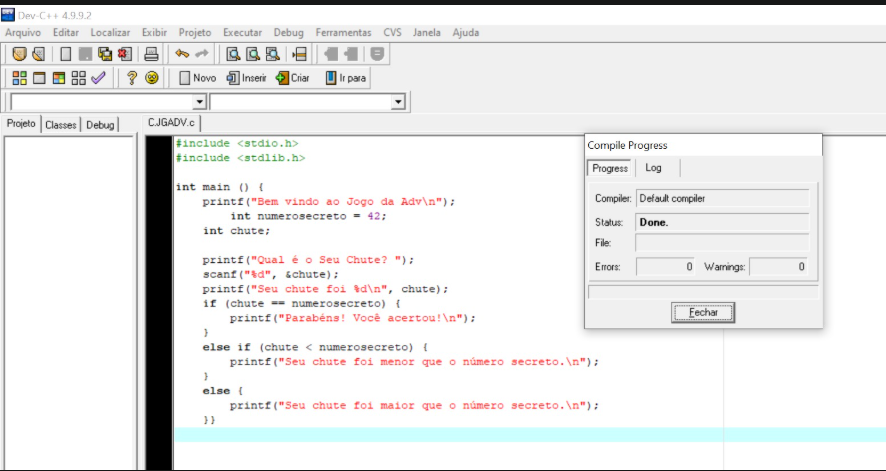Click the 'if (chute == numerosecreto) {' line
The width and height of the screenshot is (886, 471).
tap(301, 304)
